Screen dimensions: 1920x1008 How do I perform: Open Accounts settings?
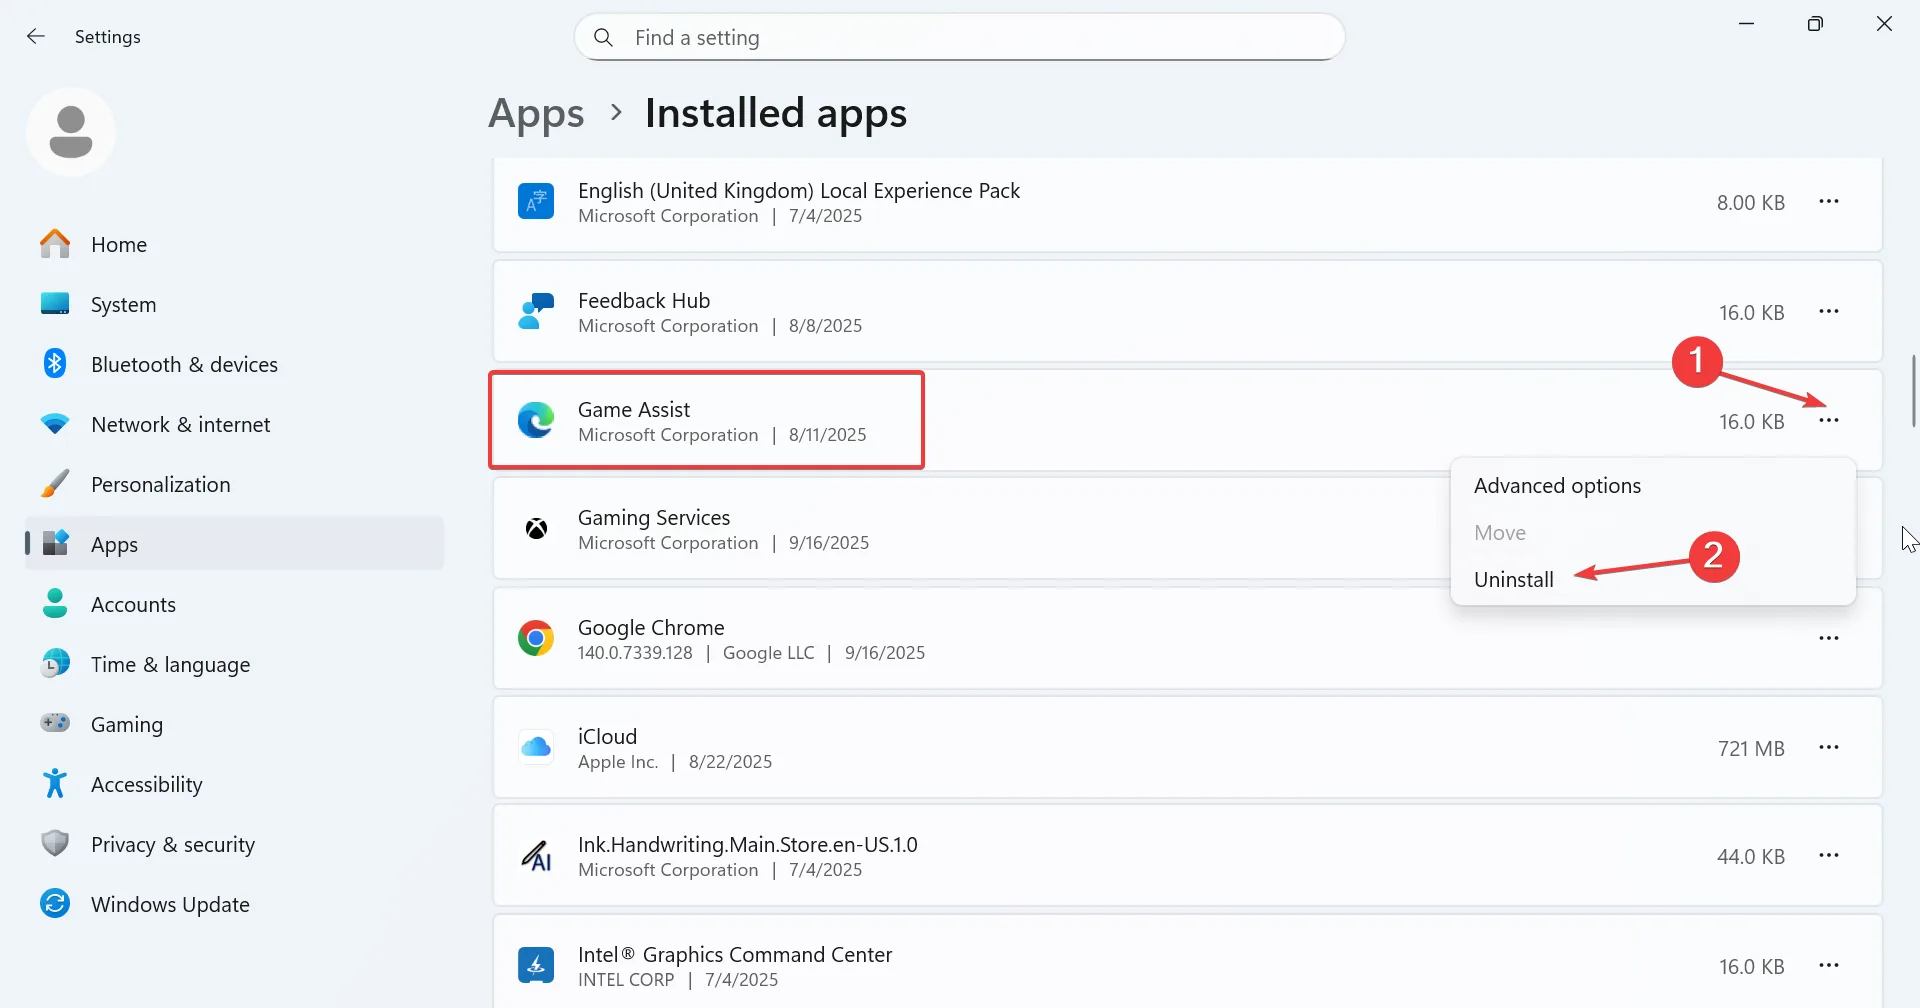tap(133, 603)
